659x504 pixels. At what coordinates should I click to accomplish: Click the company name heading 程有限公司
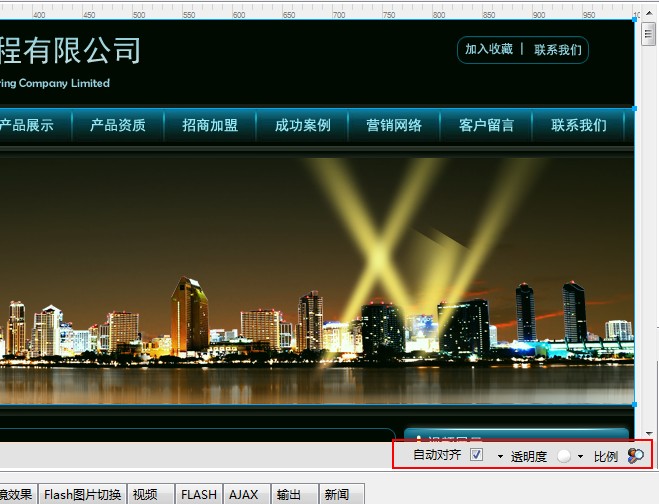click(x=70, y=50)
